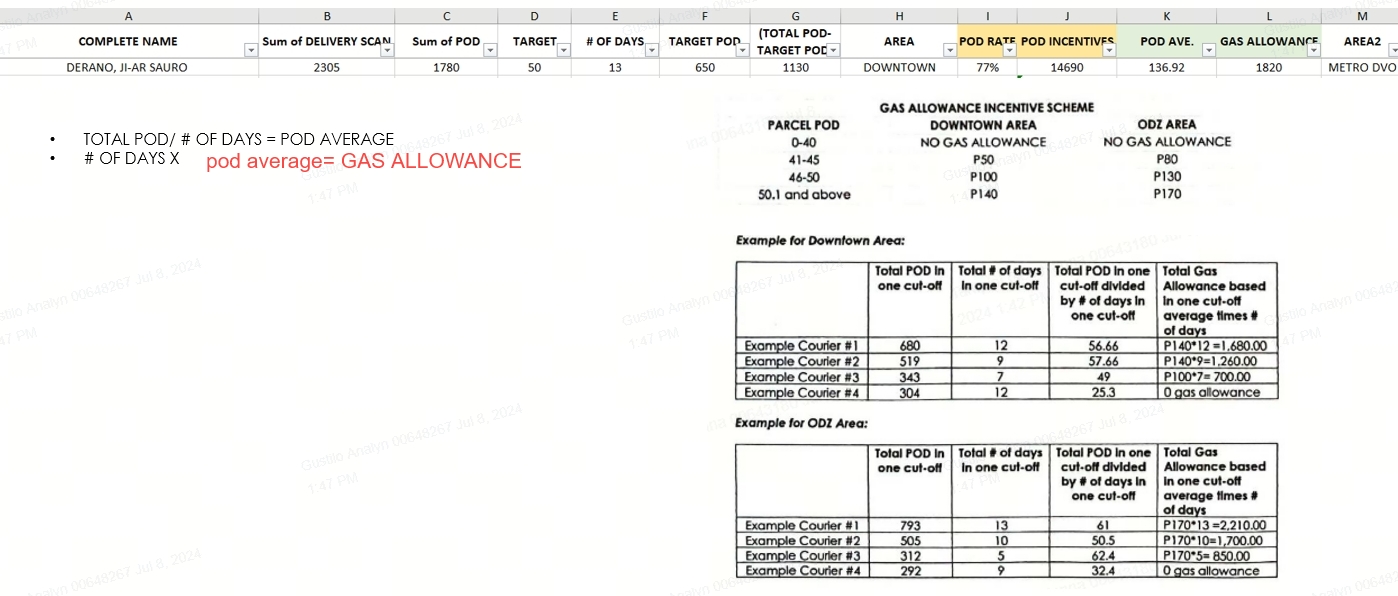Click the ODZ AREA column heading
The height and width of the screenshot is (596, 1398).
click(1166, 125)
